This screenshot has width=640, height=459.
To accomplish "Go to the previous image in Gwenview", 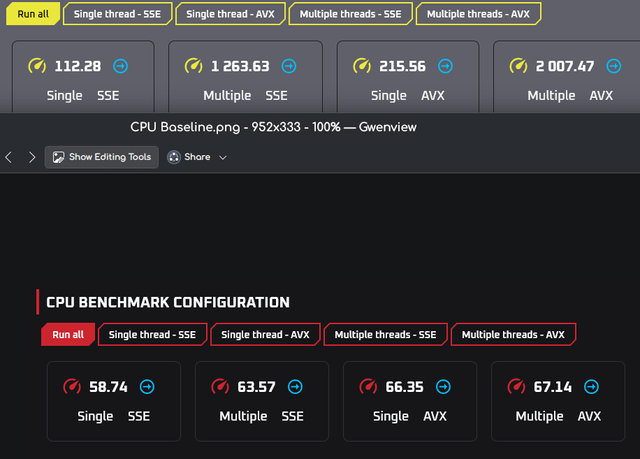I will coord(9,157).
